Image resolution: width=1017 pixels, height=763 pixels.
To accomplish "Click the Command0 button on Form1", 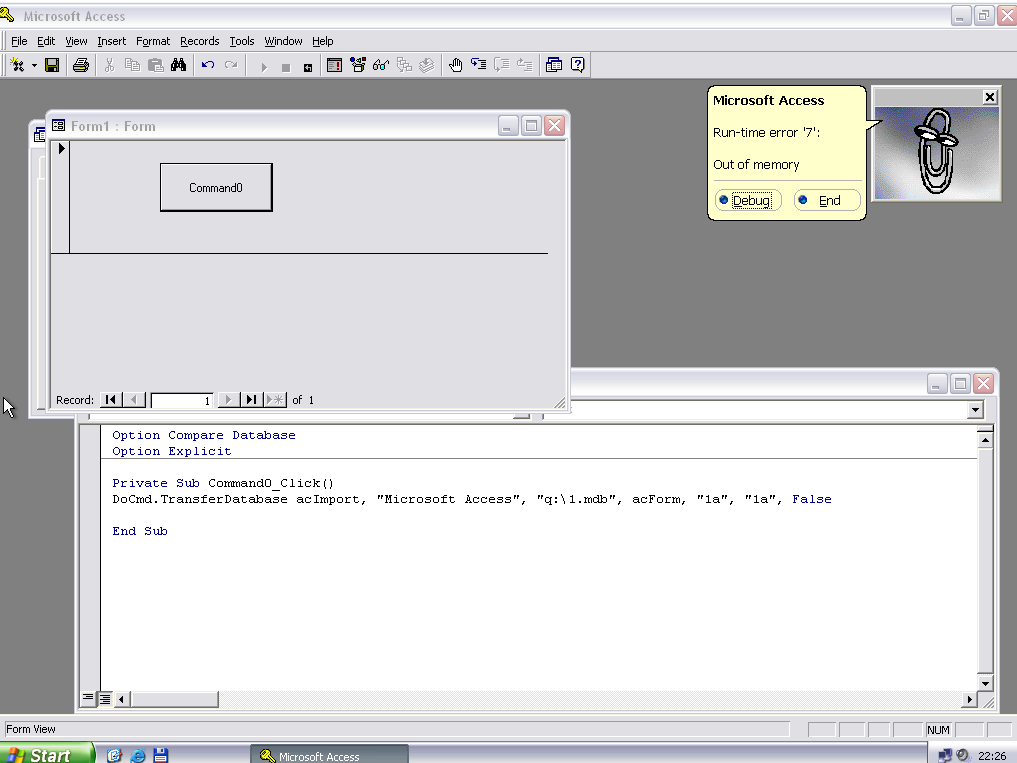I will coord(216,188).
